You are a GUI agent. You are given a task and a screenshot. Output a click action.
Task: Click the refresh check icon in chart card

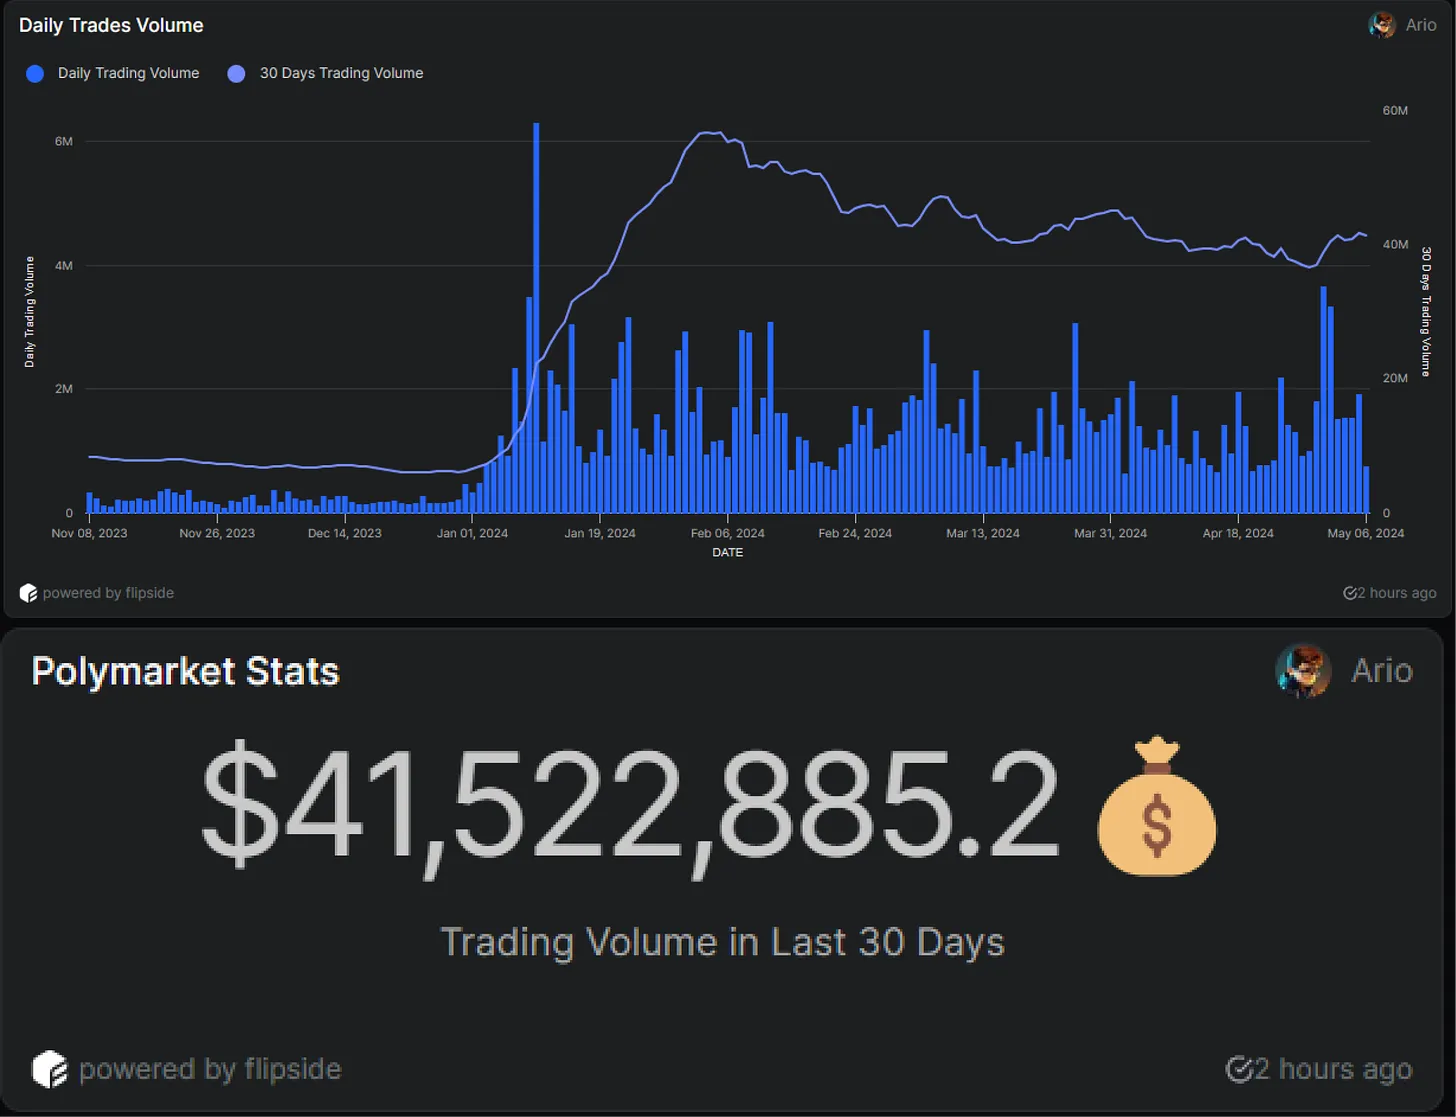(x=1350, y=593)
